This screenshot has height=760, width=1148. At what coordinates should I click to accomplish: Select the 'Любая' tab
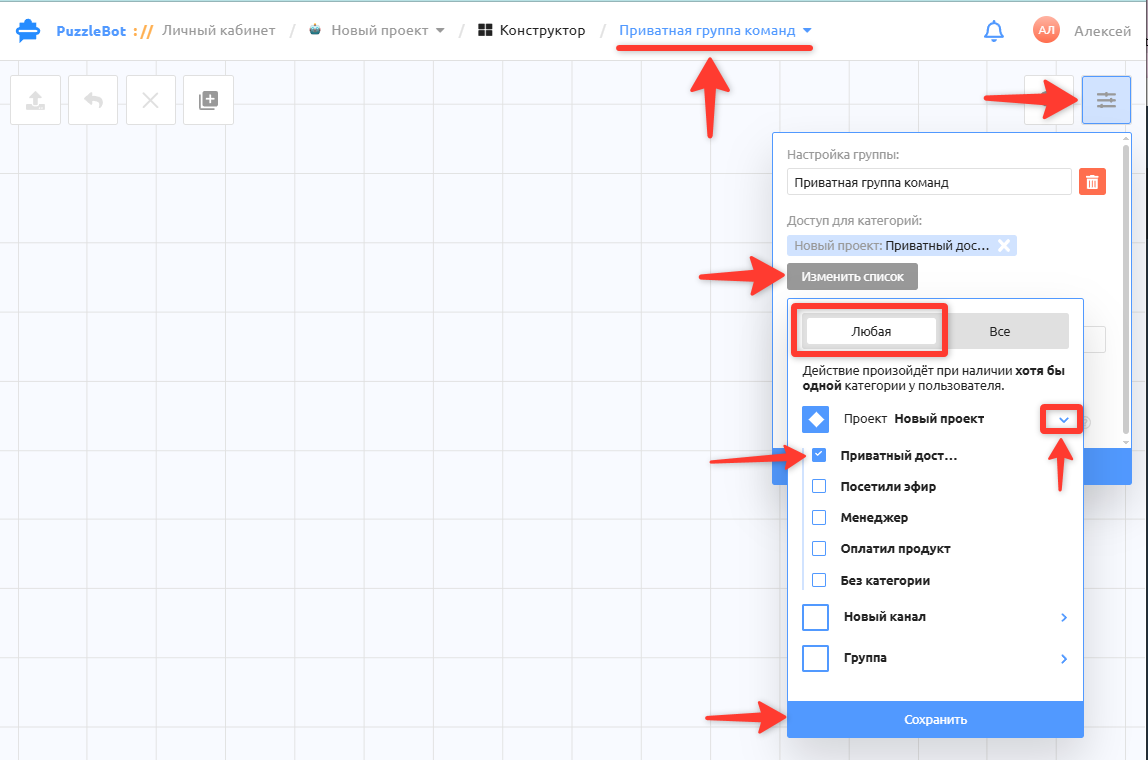871,332
